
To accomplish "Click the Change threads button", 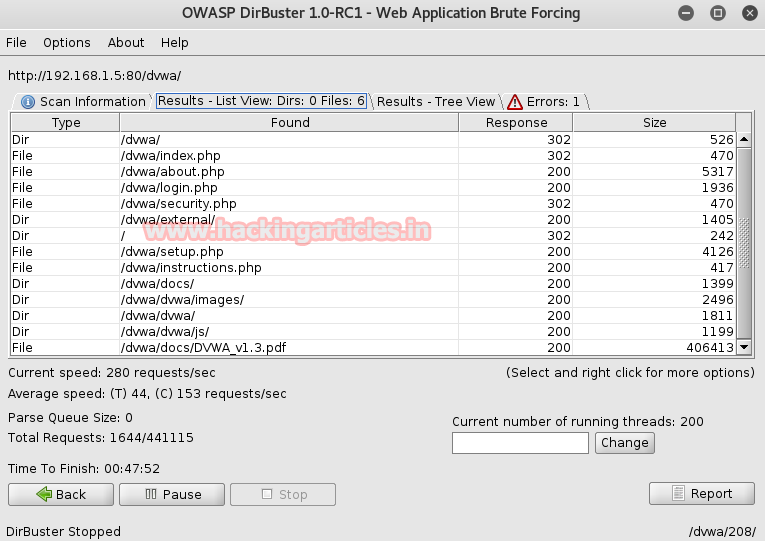I will tap(624, 443).
